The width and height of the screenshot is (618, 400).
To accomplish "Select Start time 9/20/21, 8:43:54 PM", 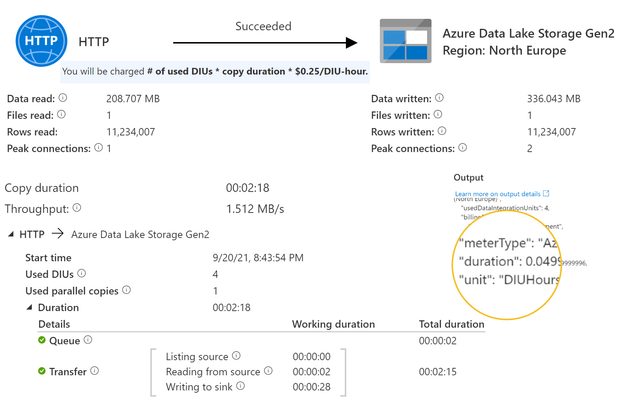I will coord(258,258).
